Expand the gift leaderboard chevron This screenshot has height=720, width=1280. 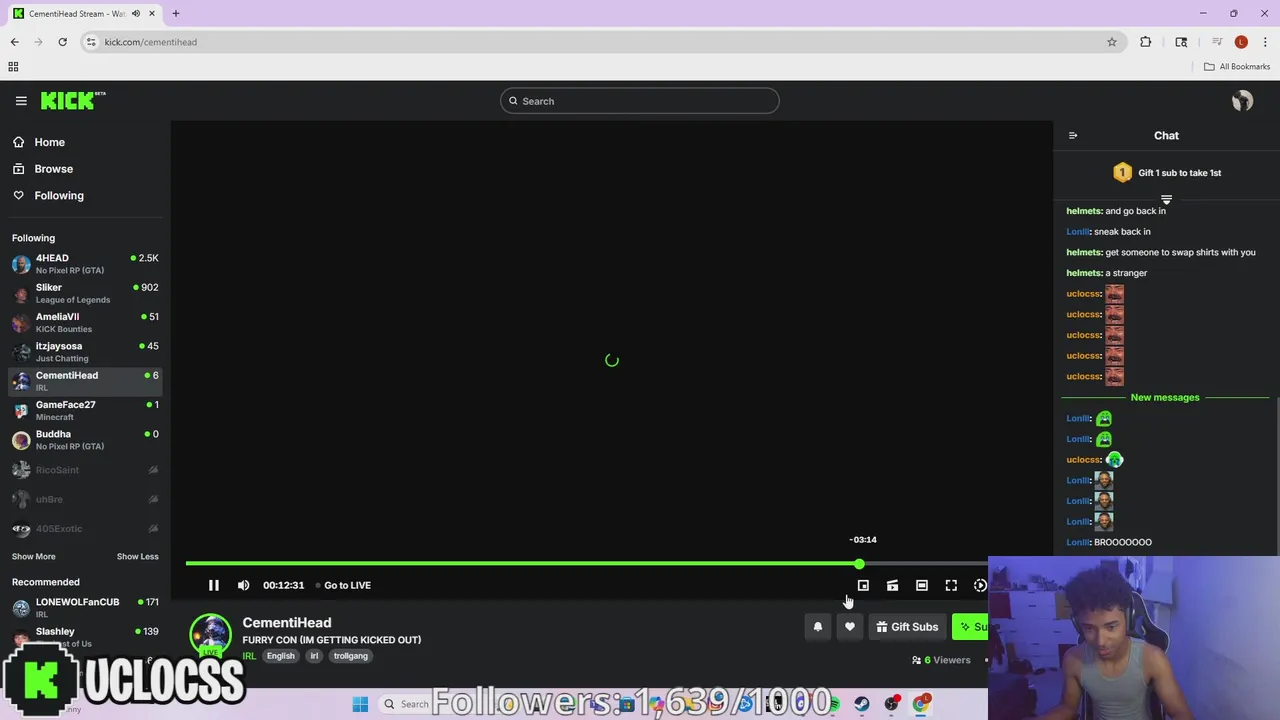1166,200
